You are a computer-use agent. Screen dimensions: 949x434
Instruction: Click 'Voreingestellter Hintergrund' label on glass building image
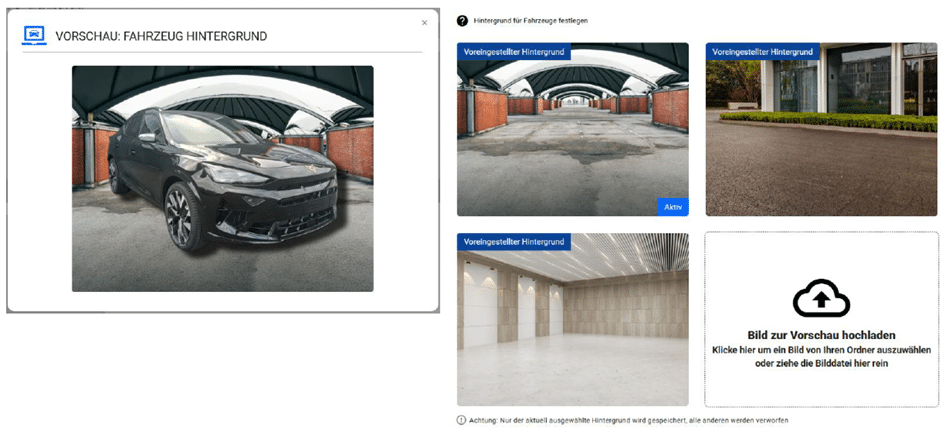pyautogui.click(x=763, y=51)
